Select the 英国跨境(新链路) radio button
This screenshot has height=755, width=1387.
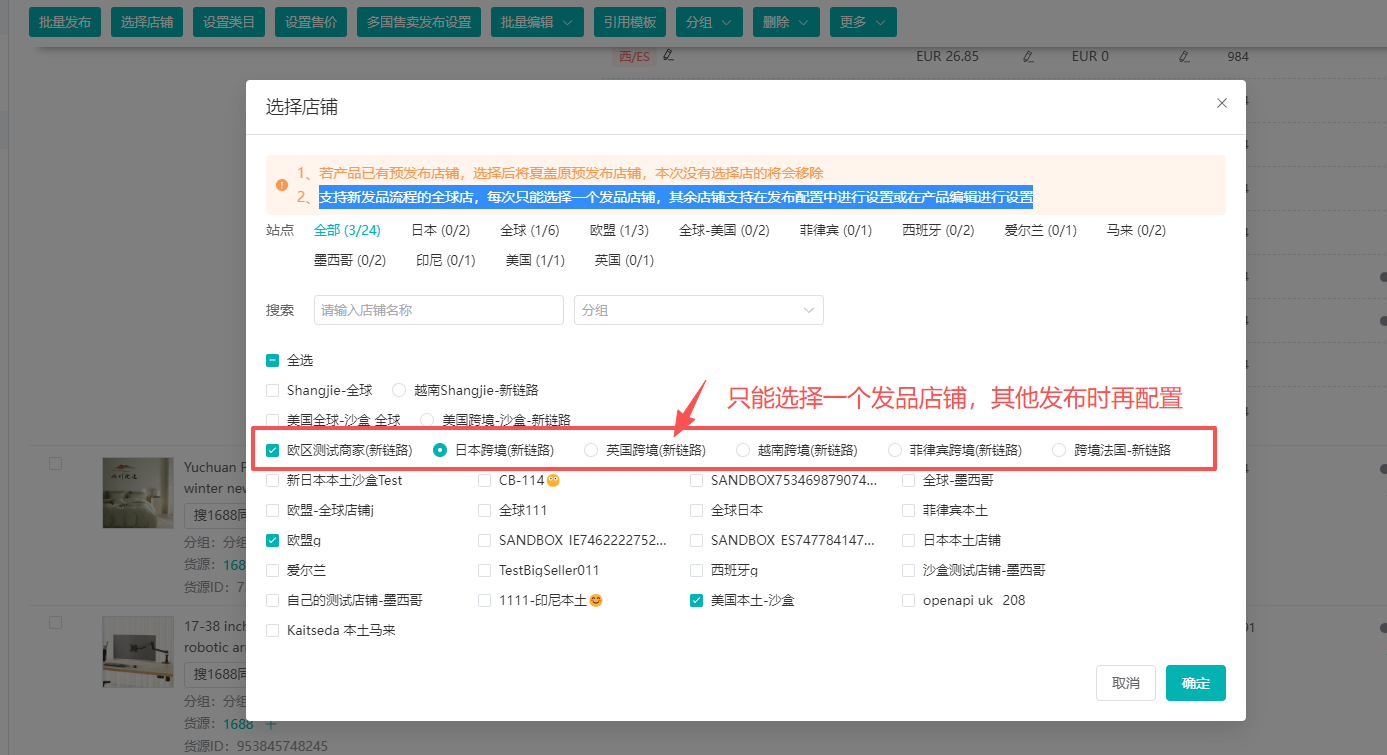pyautogui.click(x=590, y=449)
